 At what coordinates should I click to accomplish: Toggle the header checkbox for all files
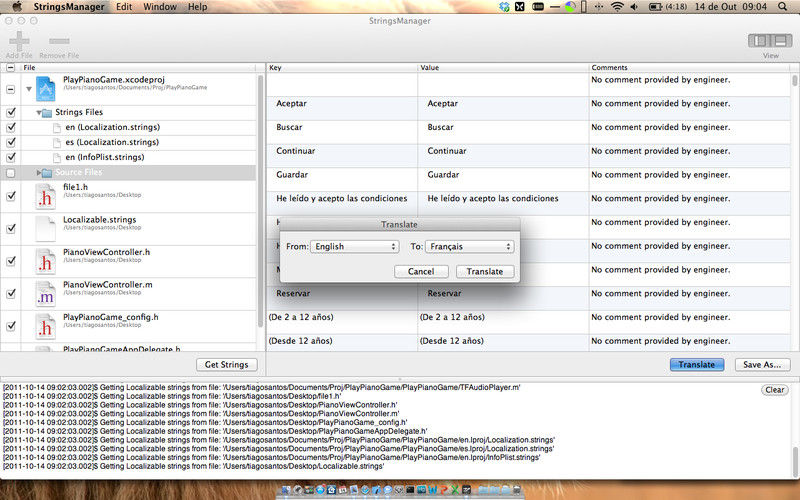tap(10, 67)
